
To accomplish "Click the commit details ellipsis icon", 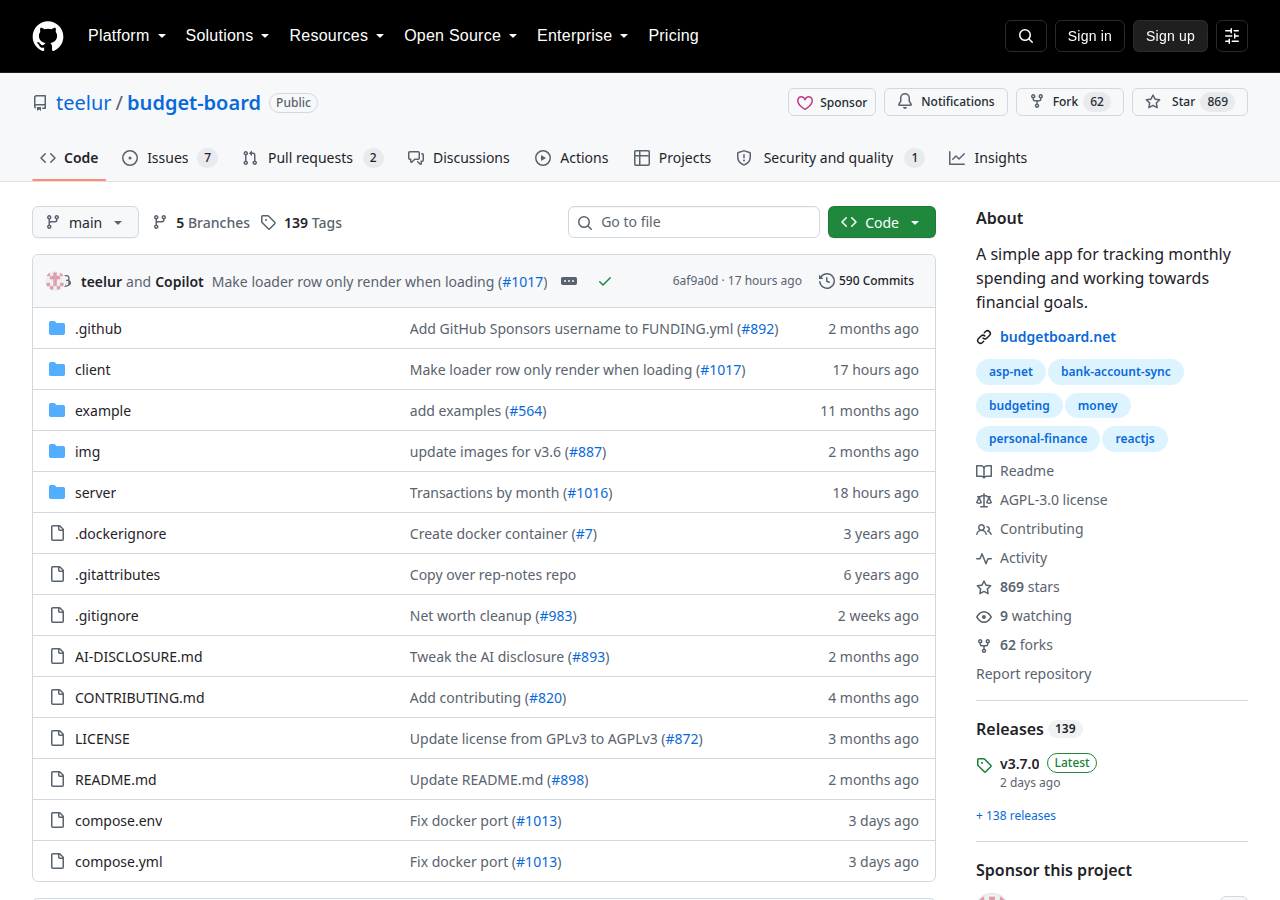I will pyautogui.click(x=569, y=281).
